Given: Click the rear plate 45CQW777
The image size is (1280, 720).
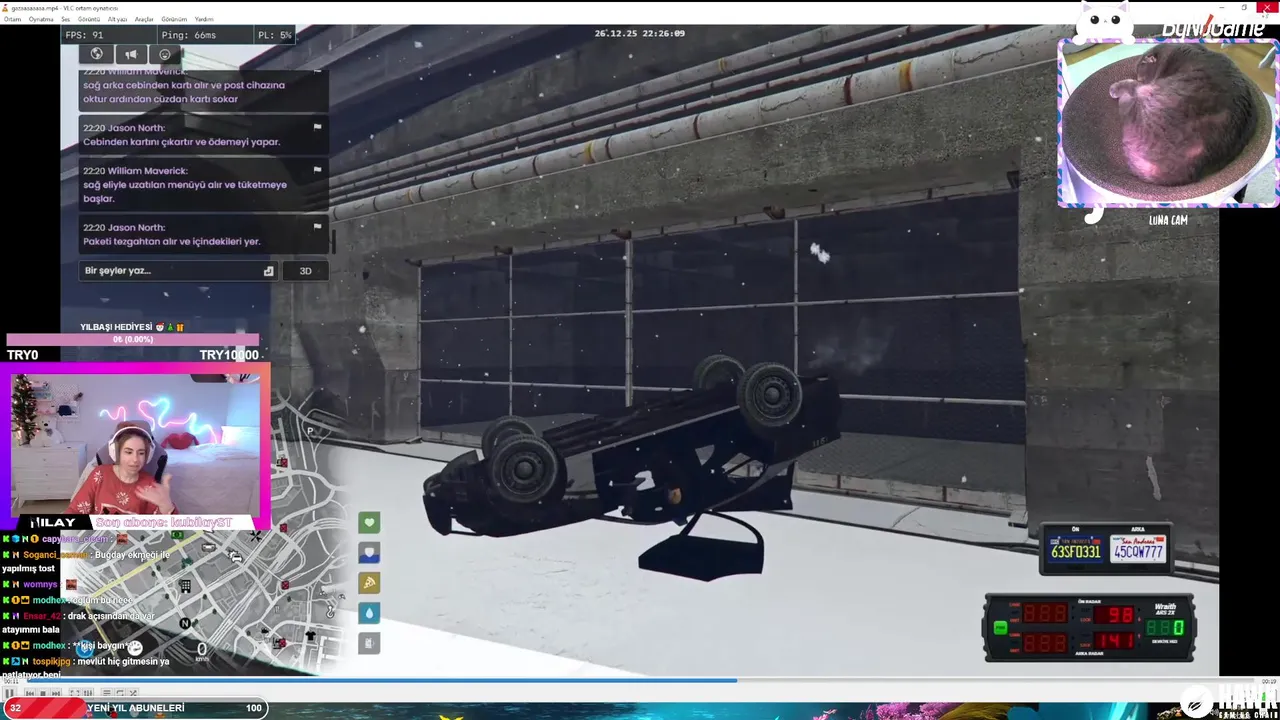Looking at the screenshot, I should coord(1138,549).
